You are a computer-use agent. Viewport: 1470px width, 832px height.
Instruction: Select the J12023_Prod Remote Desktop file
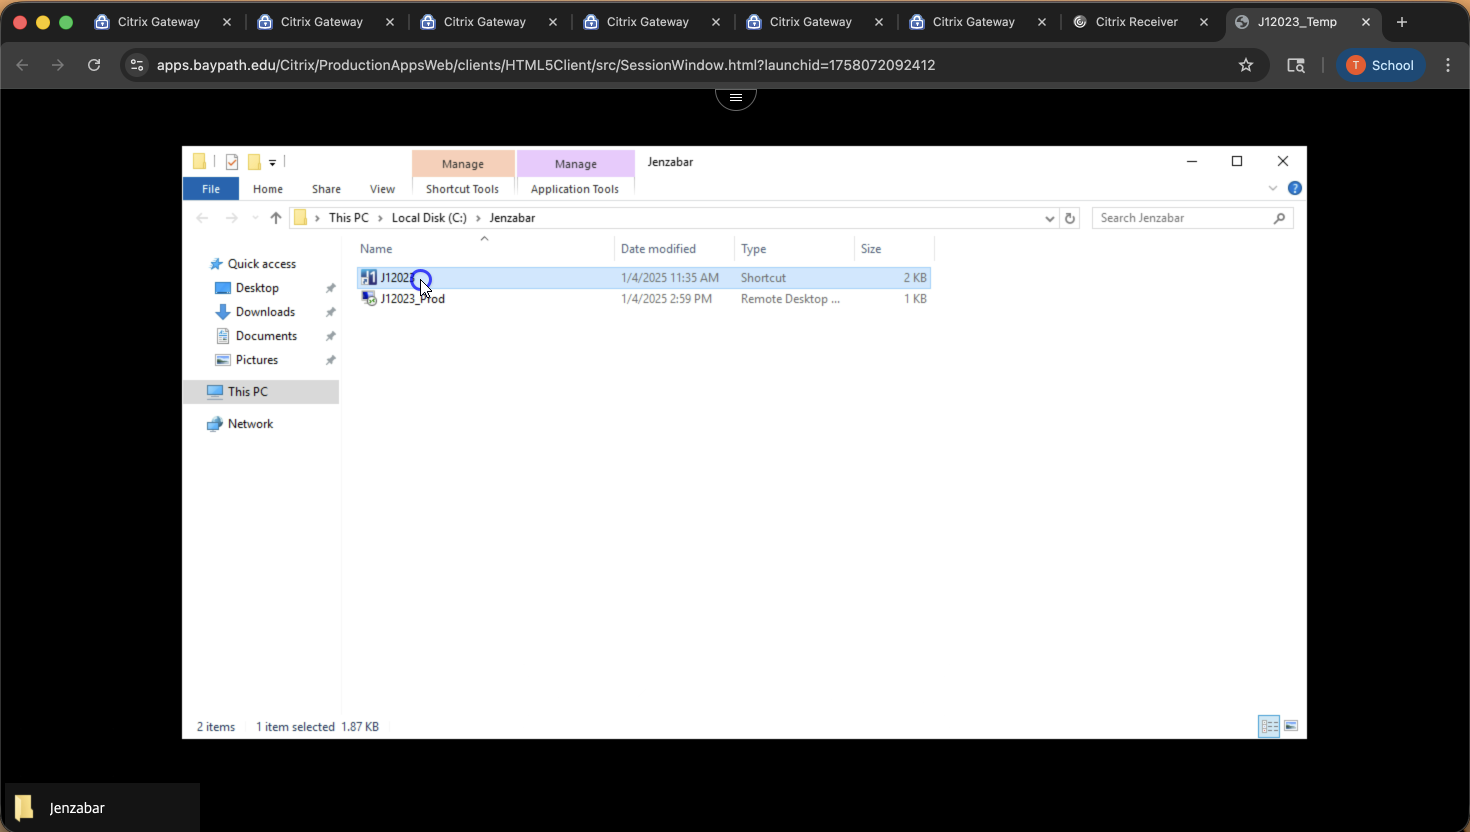(412, 299)
